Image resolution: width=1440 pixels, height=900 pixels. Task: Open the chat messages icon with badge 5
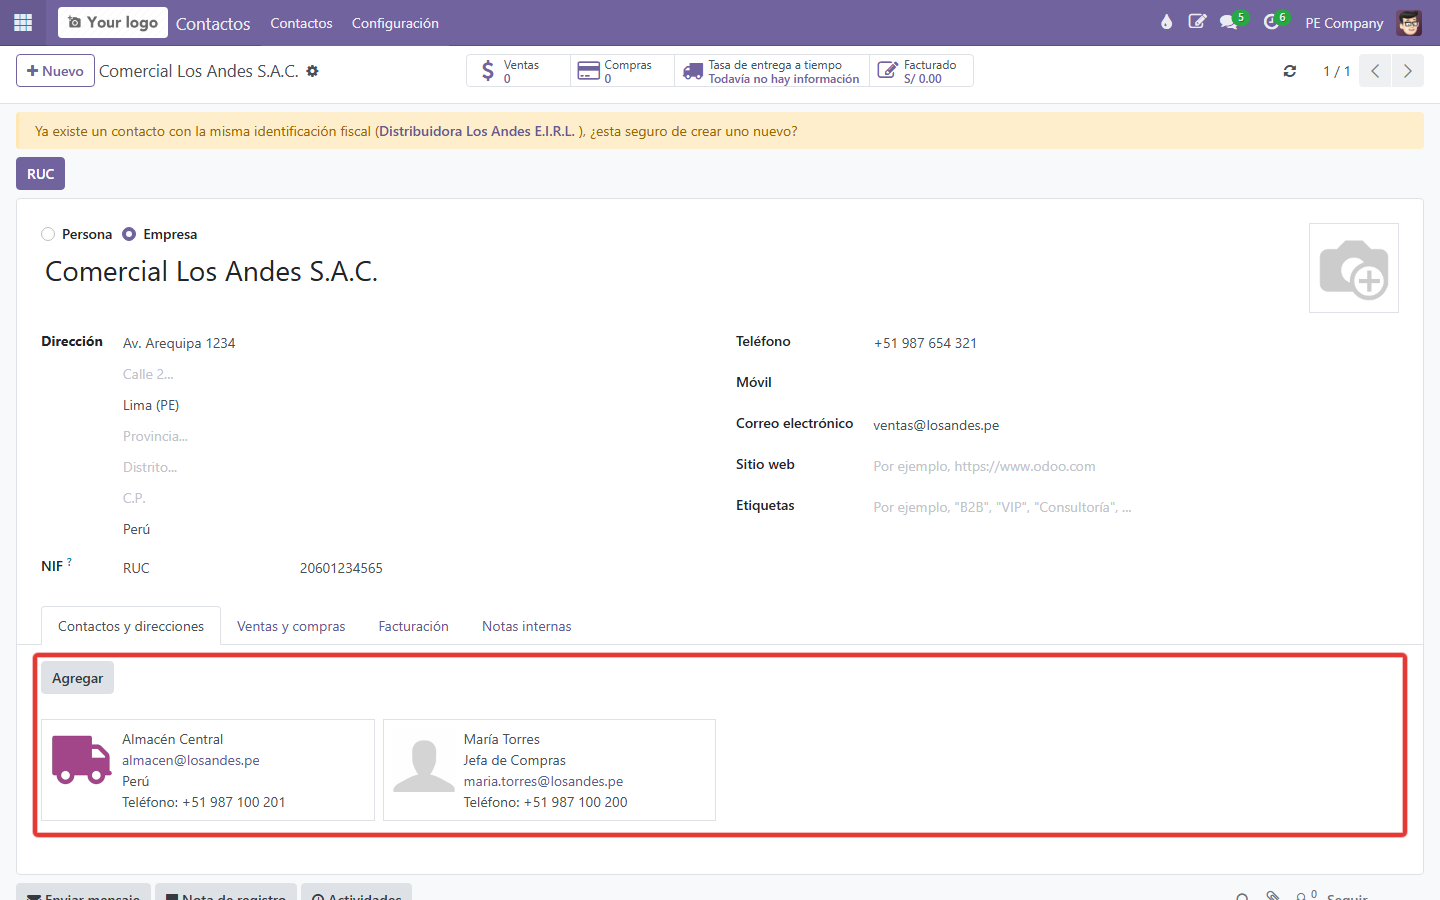coord(1230,22)
